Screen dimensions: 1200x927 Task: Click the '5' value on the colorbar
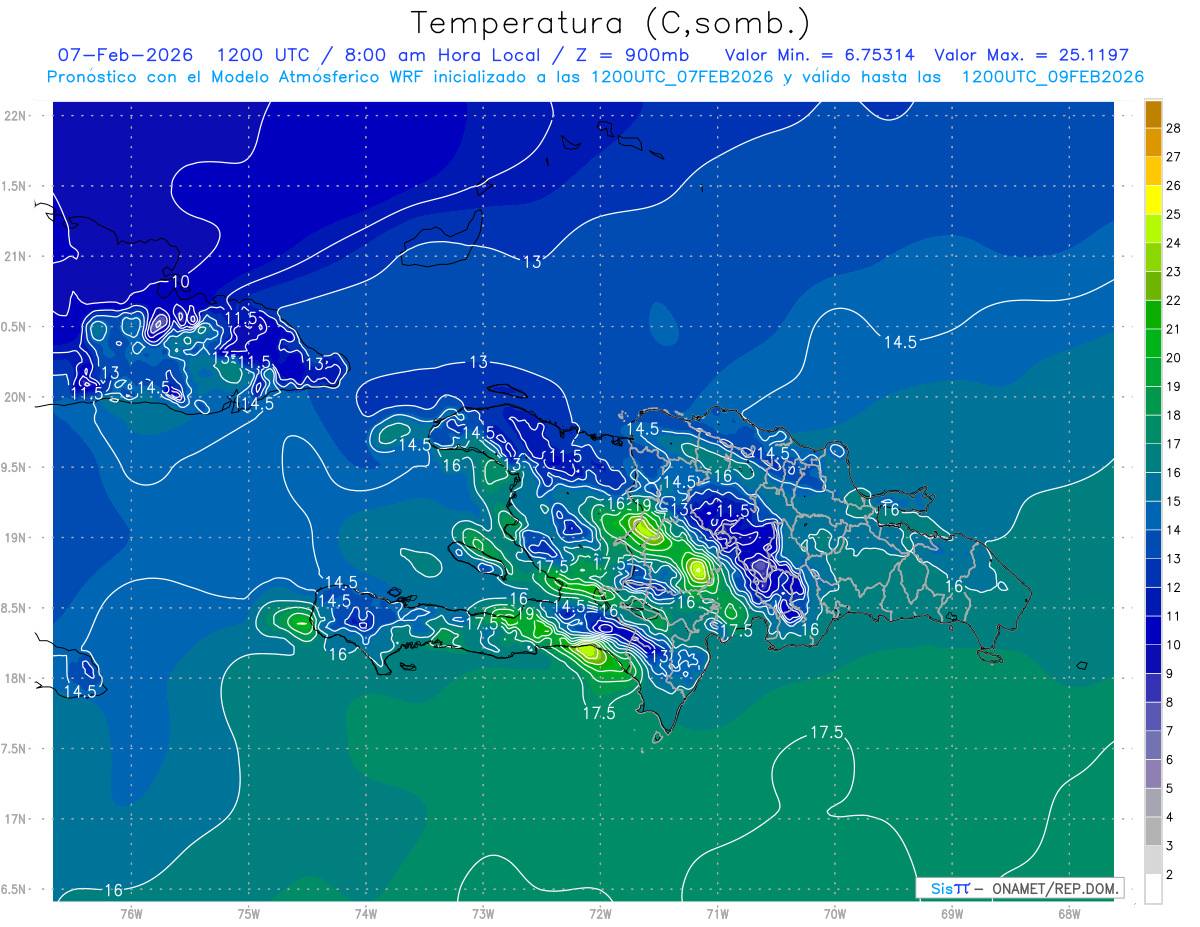[x=1170, y=788]
